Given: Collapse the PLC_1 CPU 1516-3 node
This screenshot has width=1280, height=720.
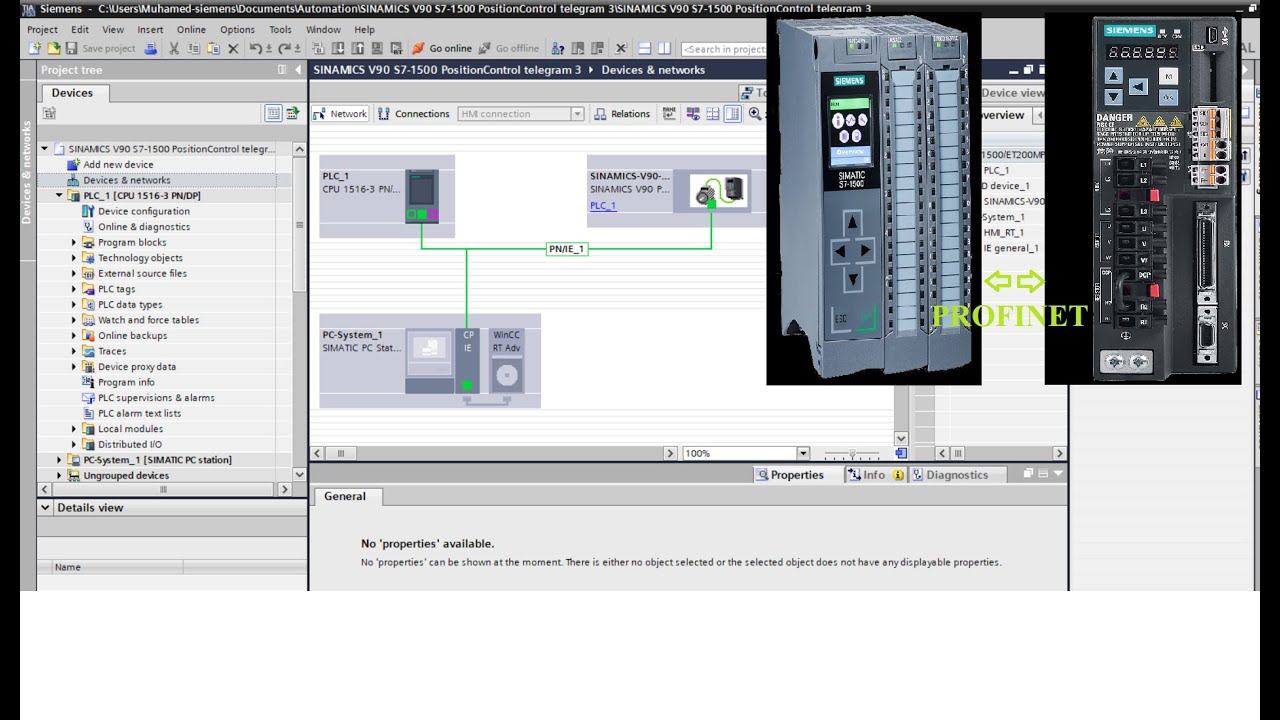Looking at the screenshot, I should coord(59,196).
